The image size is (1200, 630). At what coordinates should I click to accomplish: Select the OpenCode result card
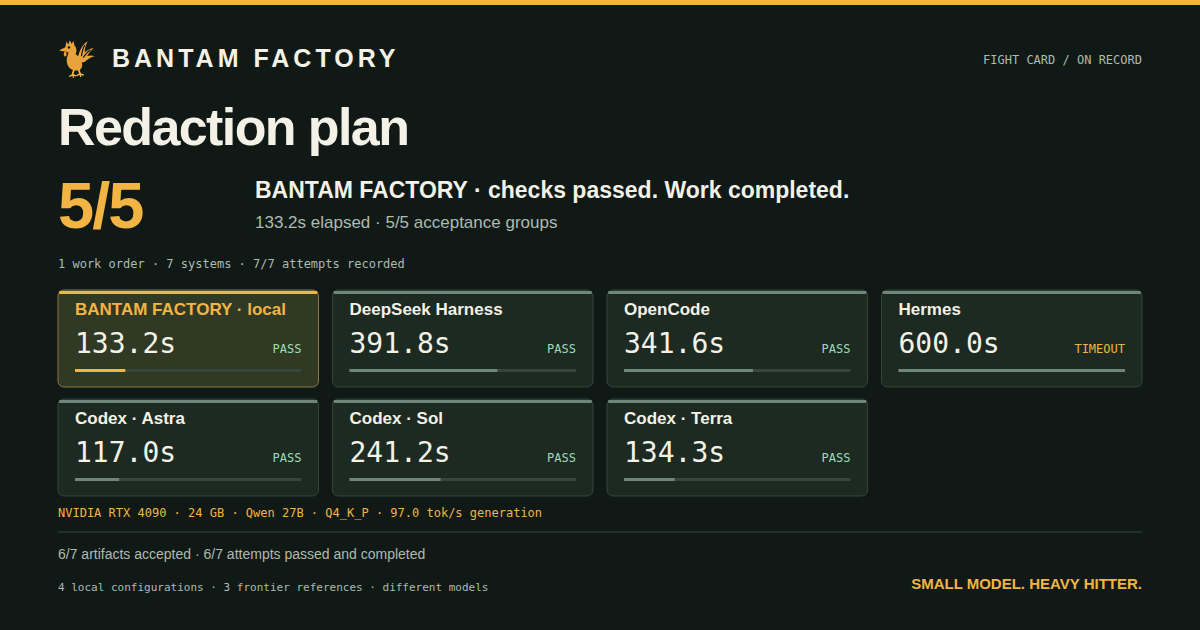coord(737,339)
